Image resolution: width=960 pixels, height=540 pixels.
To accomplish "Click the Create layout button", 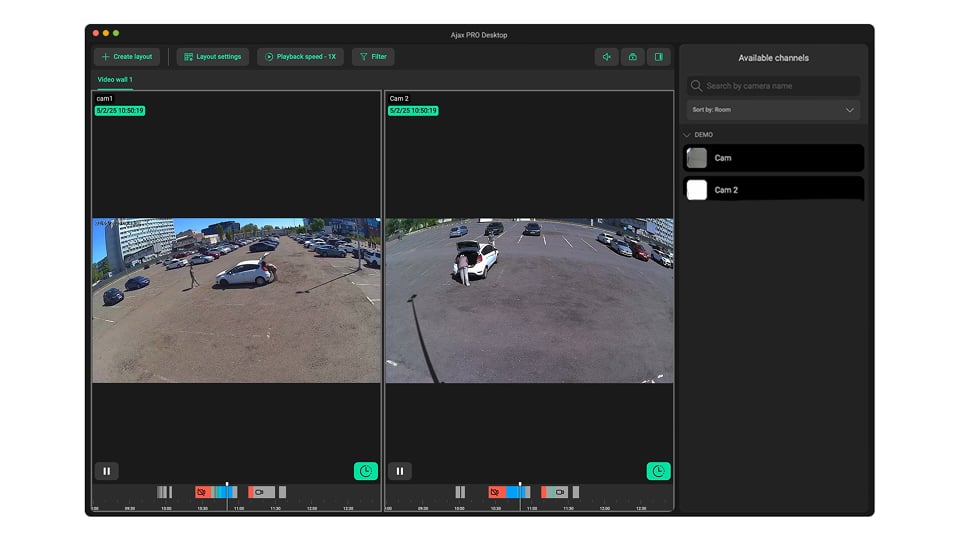I will click(127, 57).
